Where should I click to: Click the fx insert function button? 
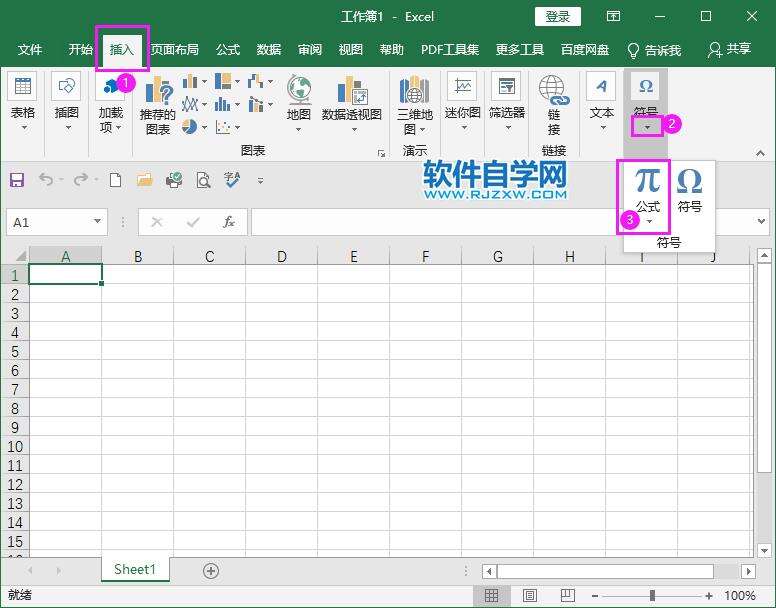[229, 222]
